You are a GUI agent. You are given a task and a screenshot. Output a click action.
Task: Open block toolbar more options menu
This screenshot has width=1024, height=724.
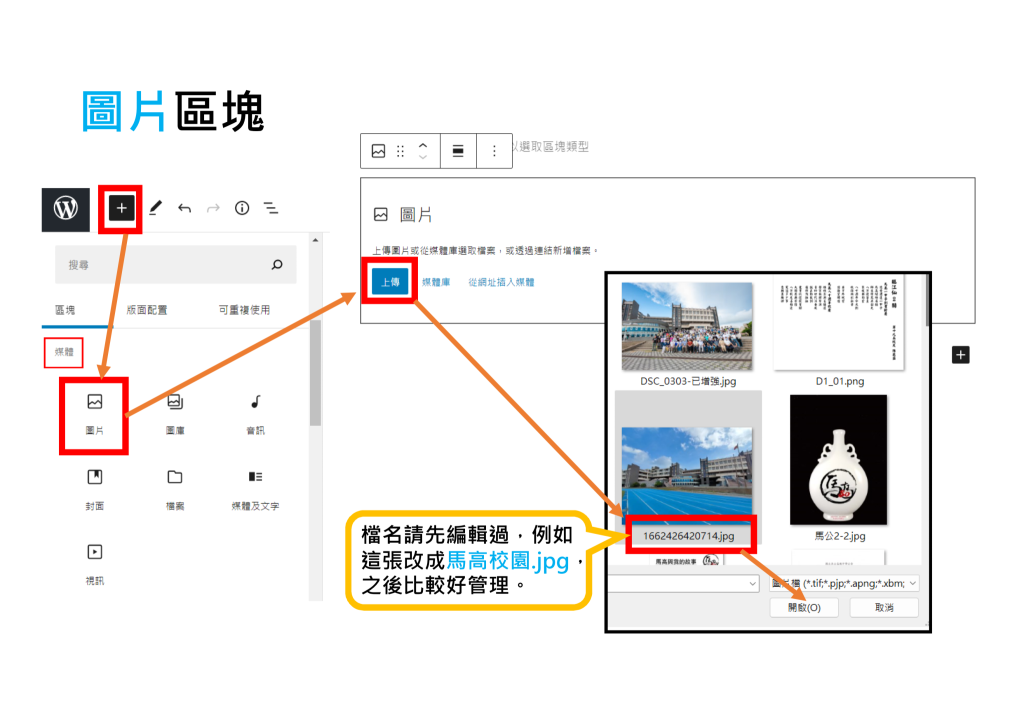(494, 151)
